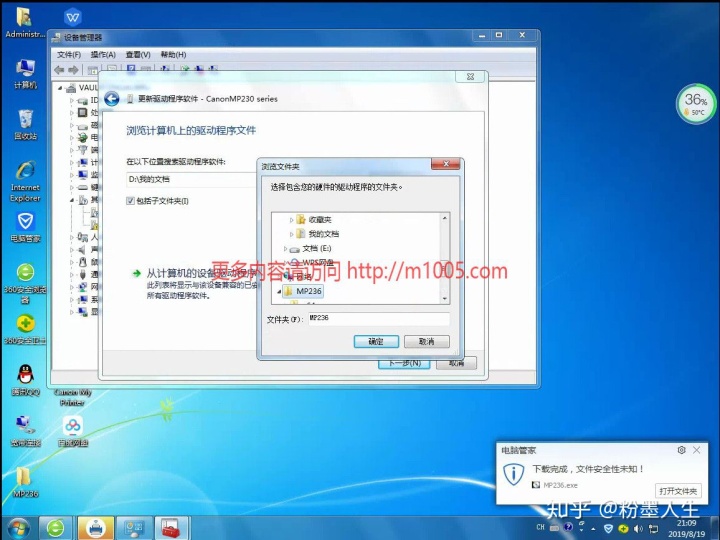Click the browse tree scrollbar down arrow
This screenshot has width=720, height=540.
[444, 298]
